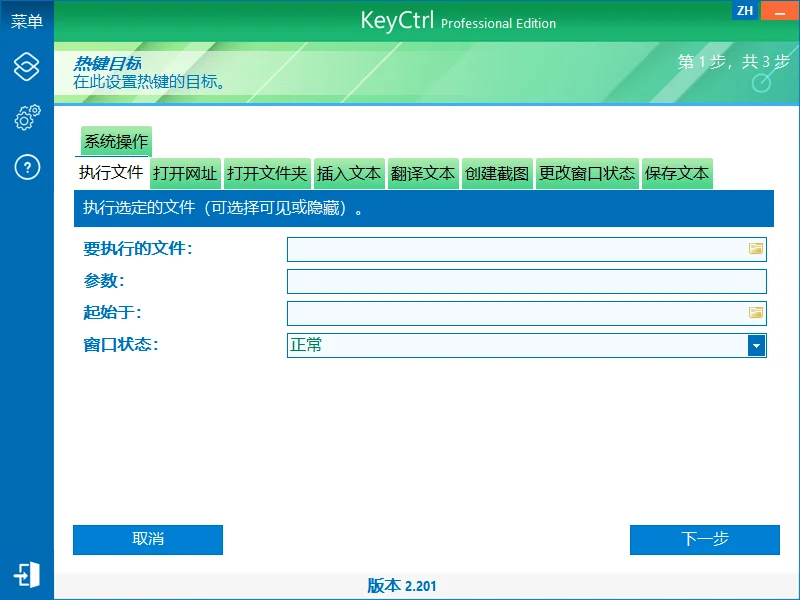Click the 起始于 label

(x=112, y=312)
